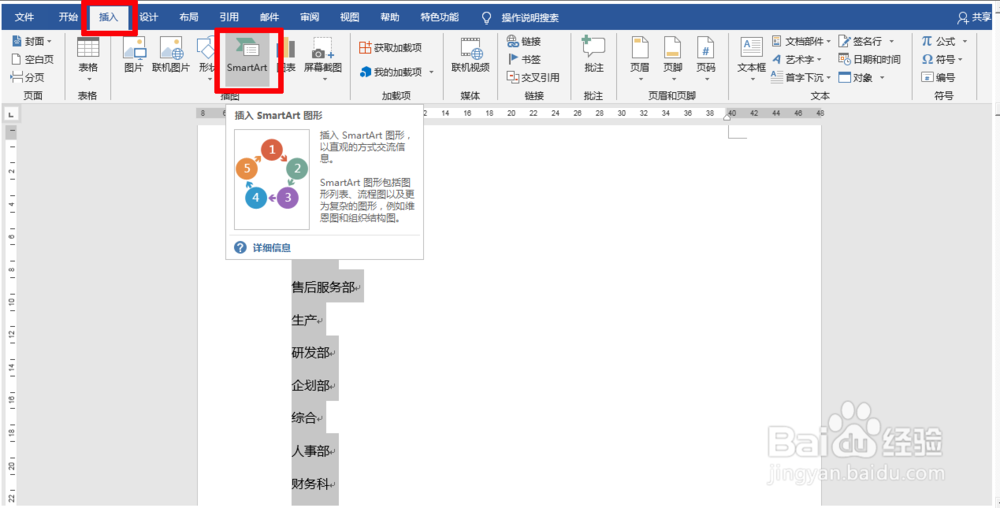Open the 我的加载项 dropdown
The image size is (1000, 508).
(x=396, y=72)
